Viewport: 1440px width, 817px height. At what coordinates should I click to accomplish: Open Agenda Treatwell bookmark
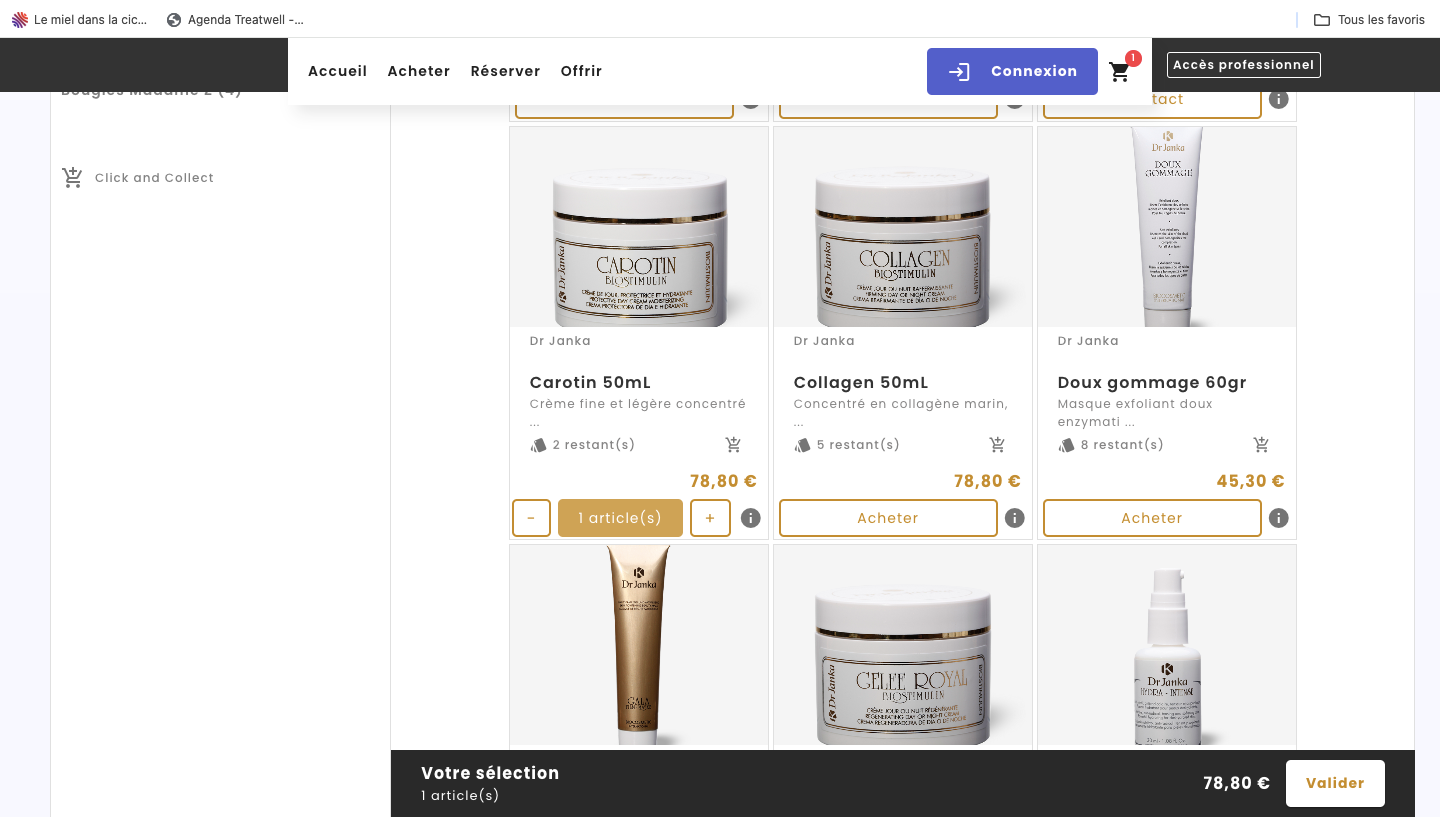pyautogui.click(x=235, y=20)
